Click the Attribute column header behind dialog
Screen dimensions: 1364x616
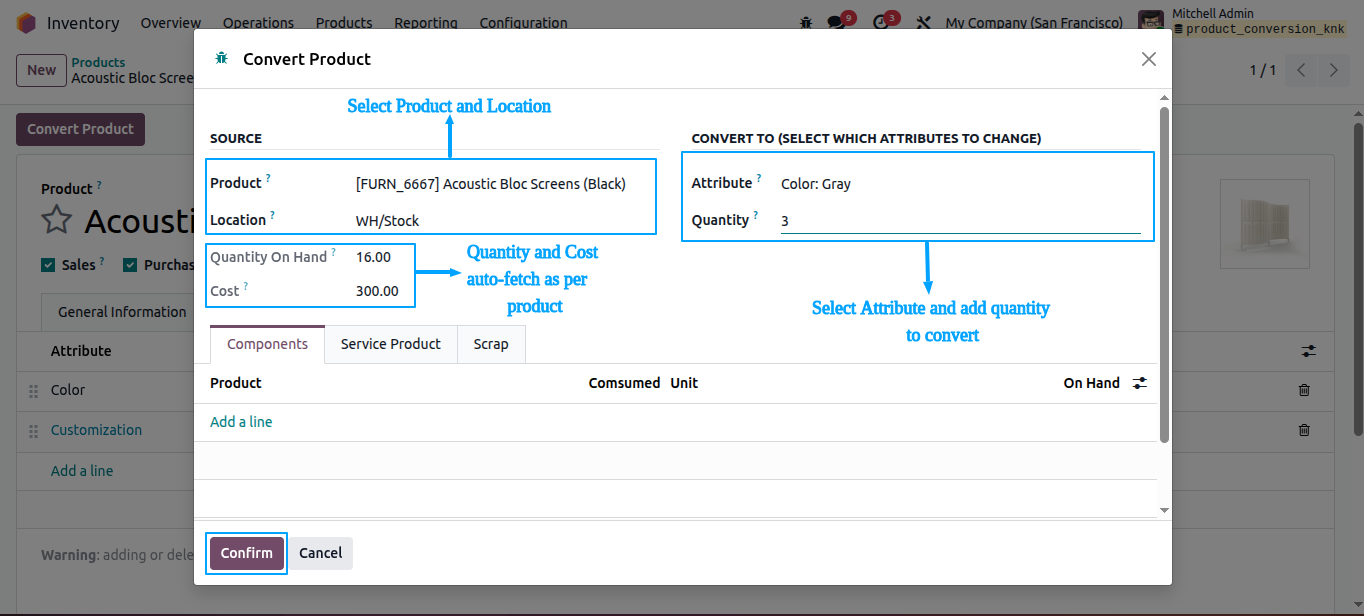coord(81,351)
